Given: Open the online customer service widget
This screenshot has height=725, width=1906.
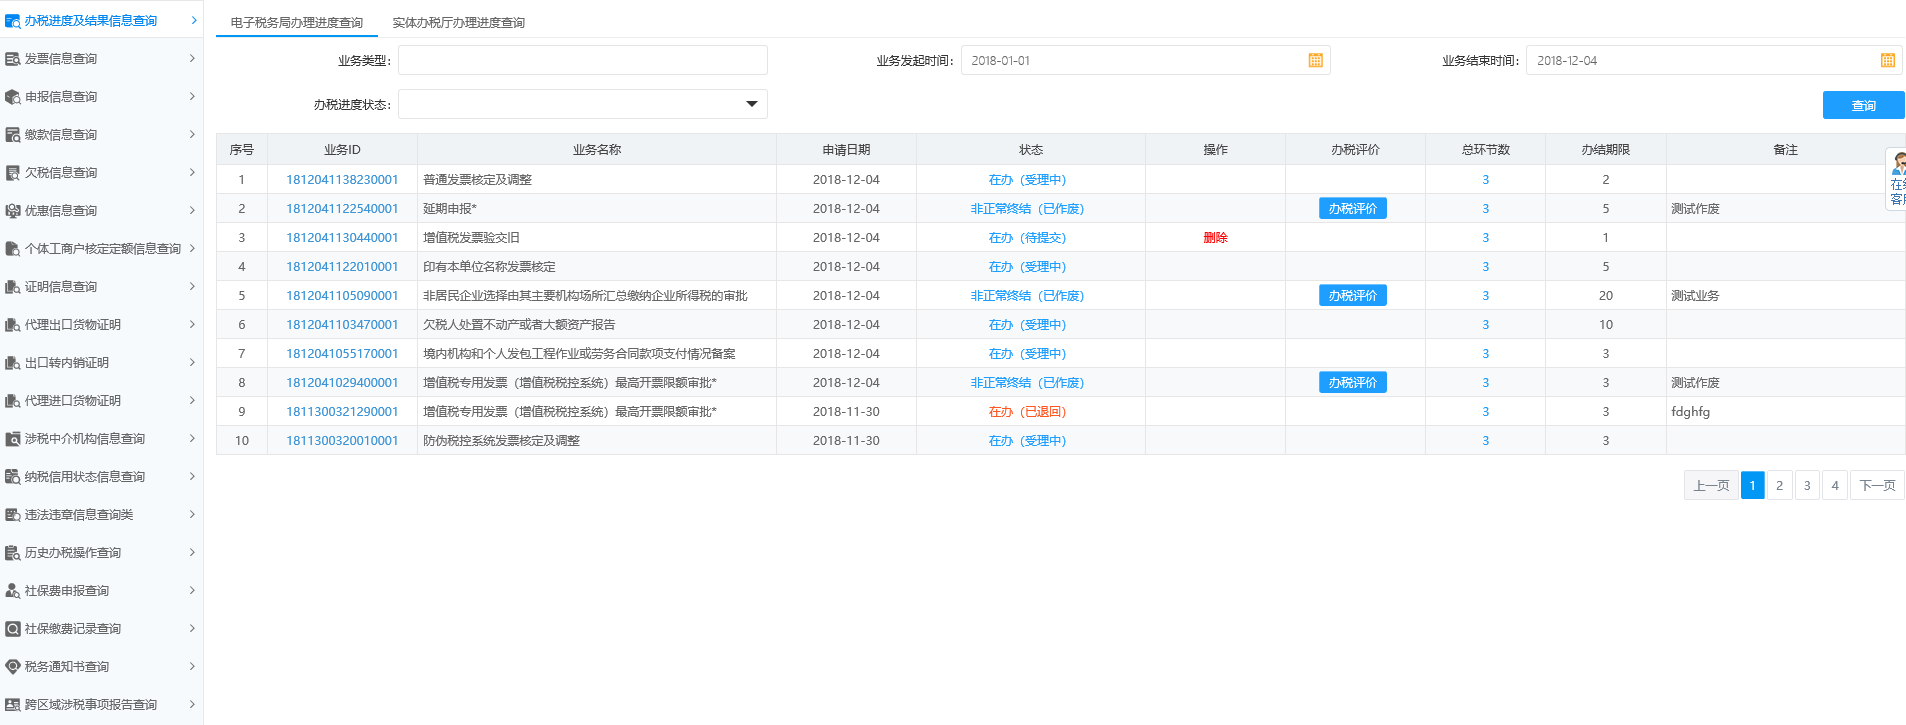Looking at the screenshot, I should tap(1896, 178).
